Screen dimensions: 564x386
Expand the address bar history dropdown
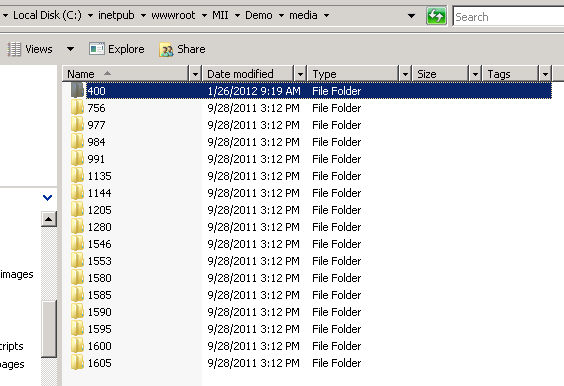pyautogui.click(x=411, y=16)
